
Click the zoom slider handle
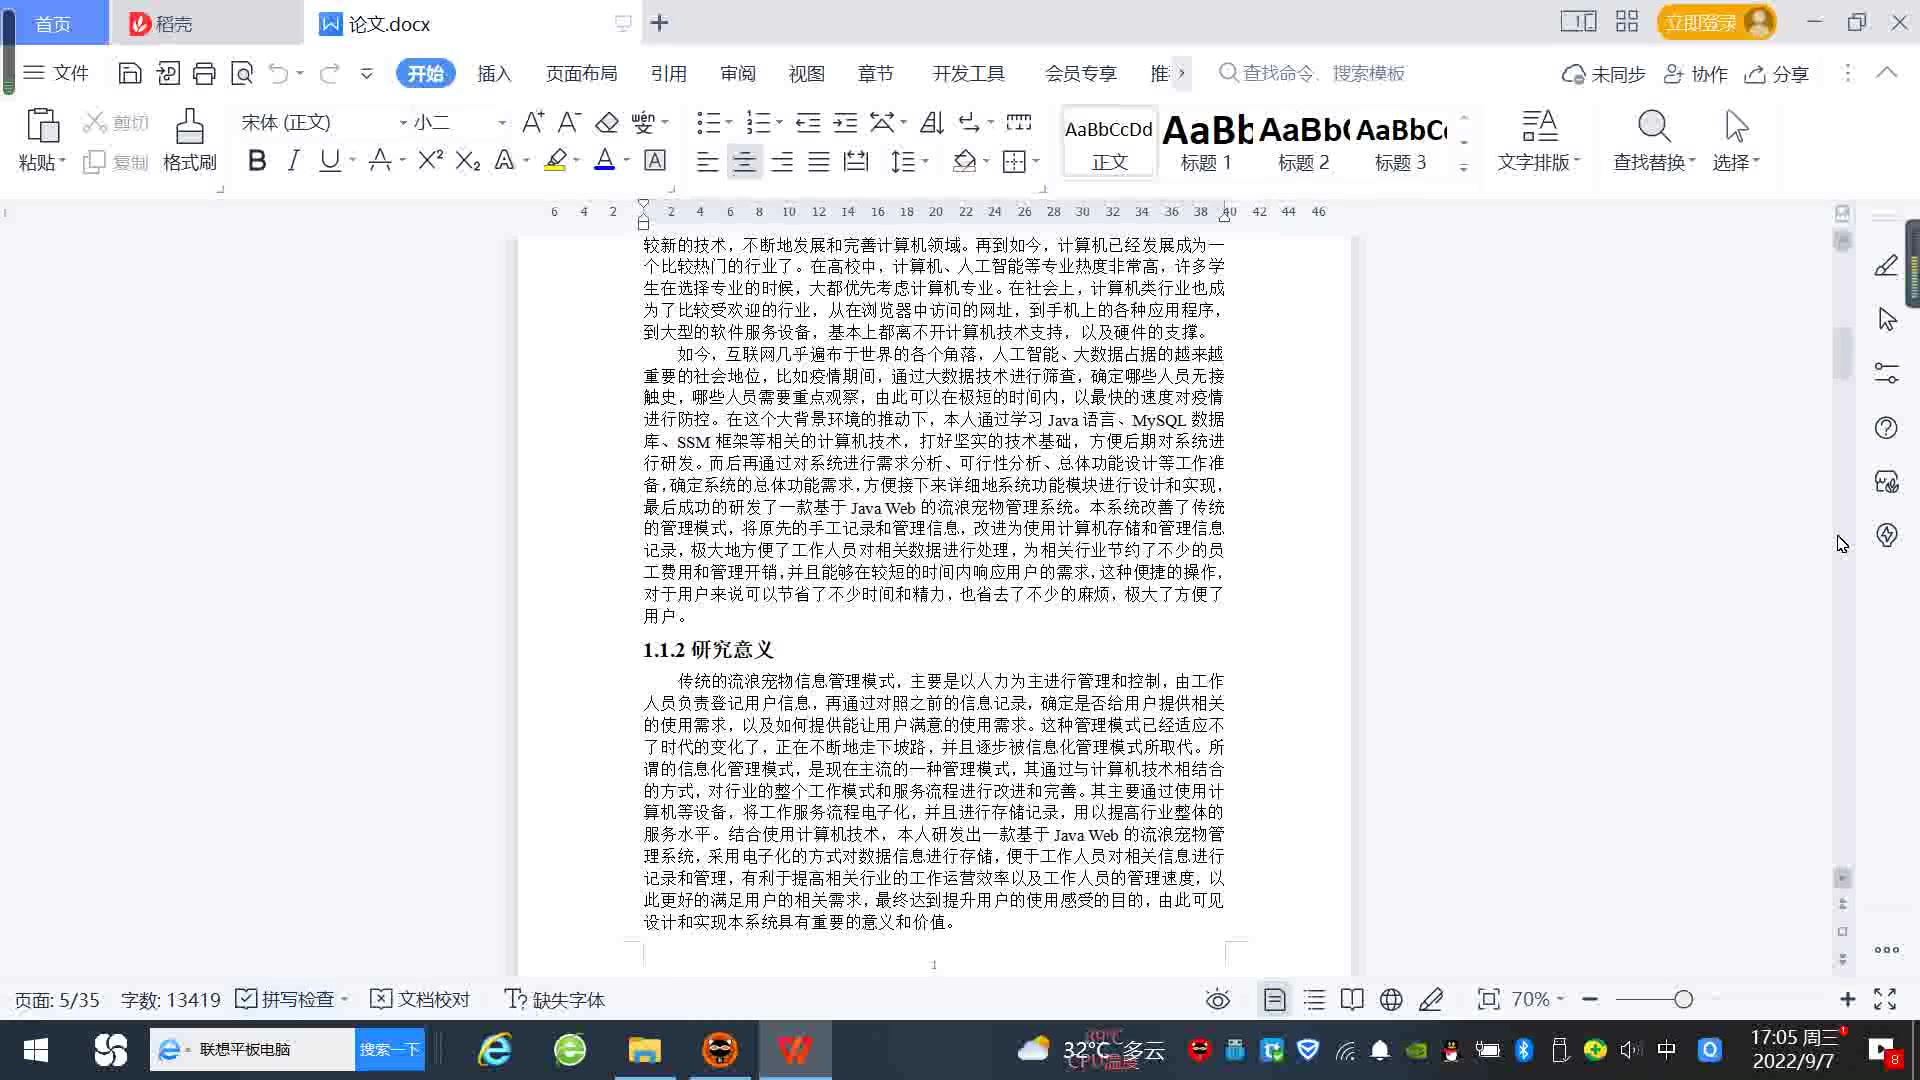(1683, 999)
